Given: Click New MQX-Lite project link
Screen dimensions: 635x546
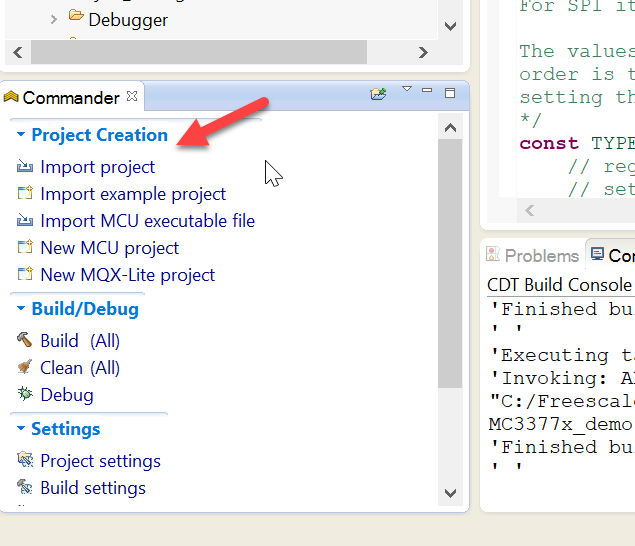Looking at the screenshot, I should tap(127, 275).
